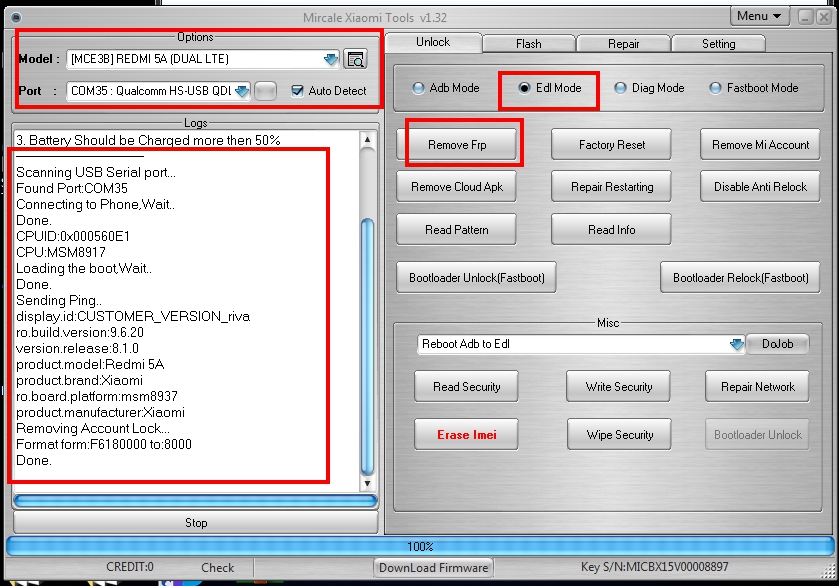Click the Read Security button
The width and height of the screenshot is (839, 586).
(467, 386)
